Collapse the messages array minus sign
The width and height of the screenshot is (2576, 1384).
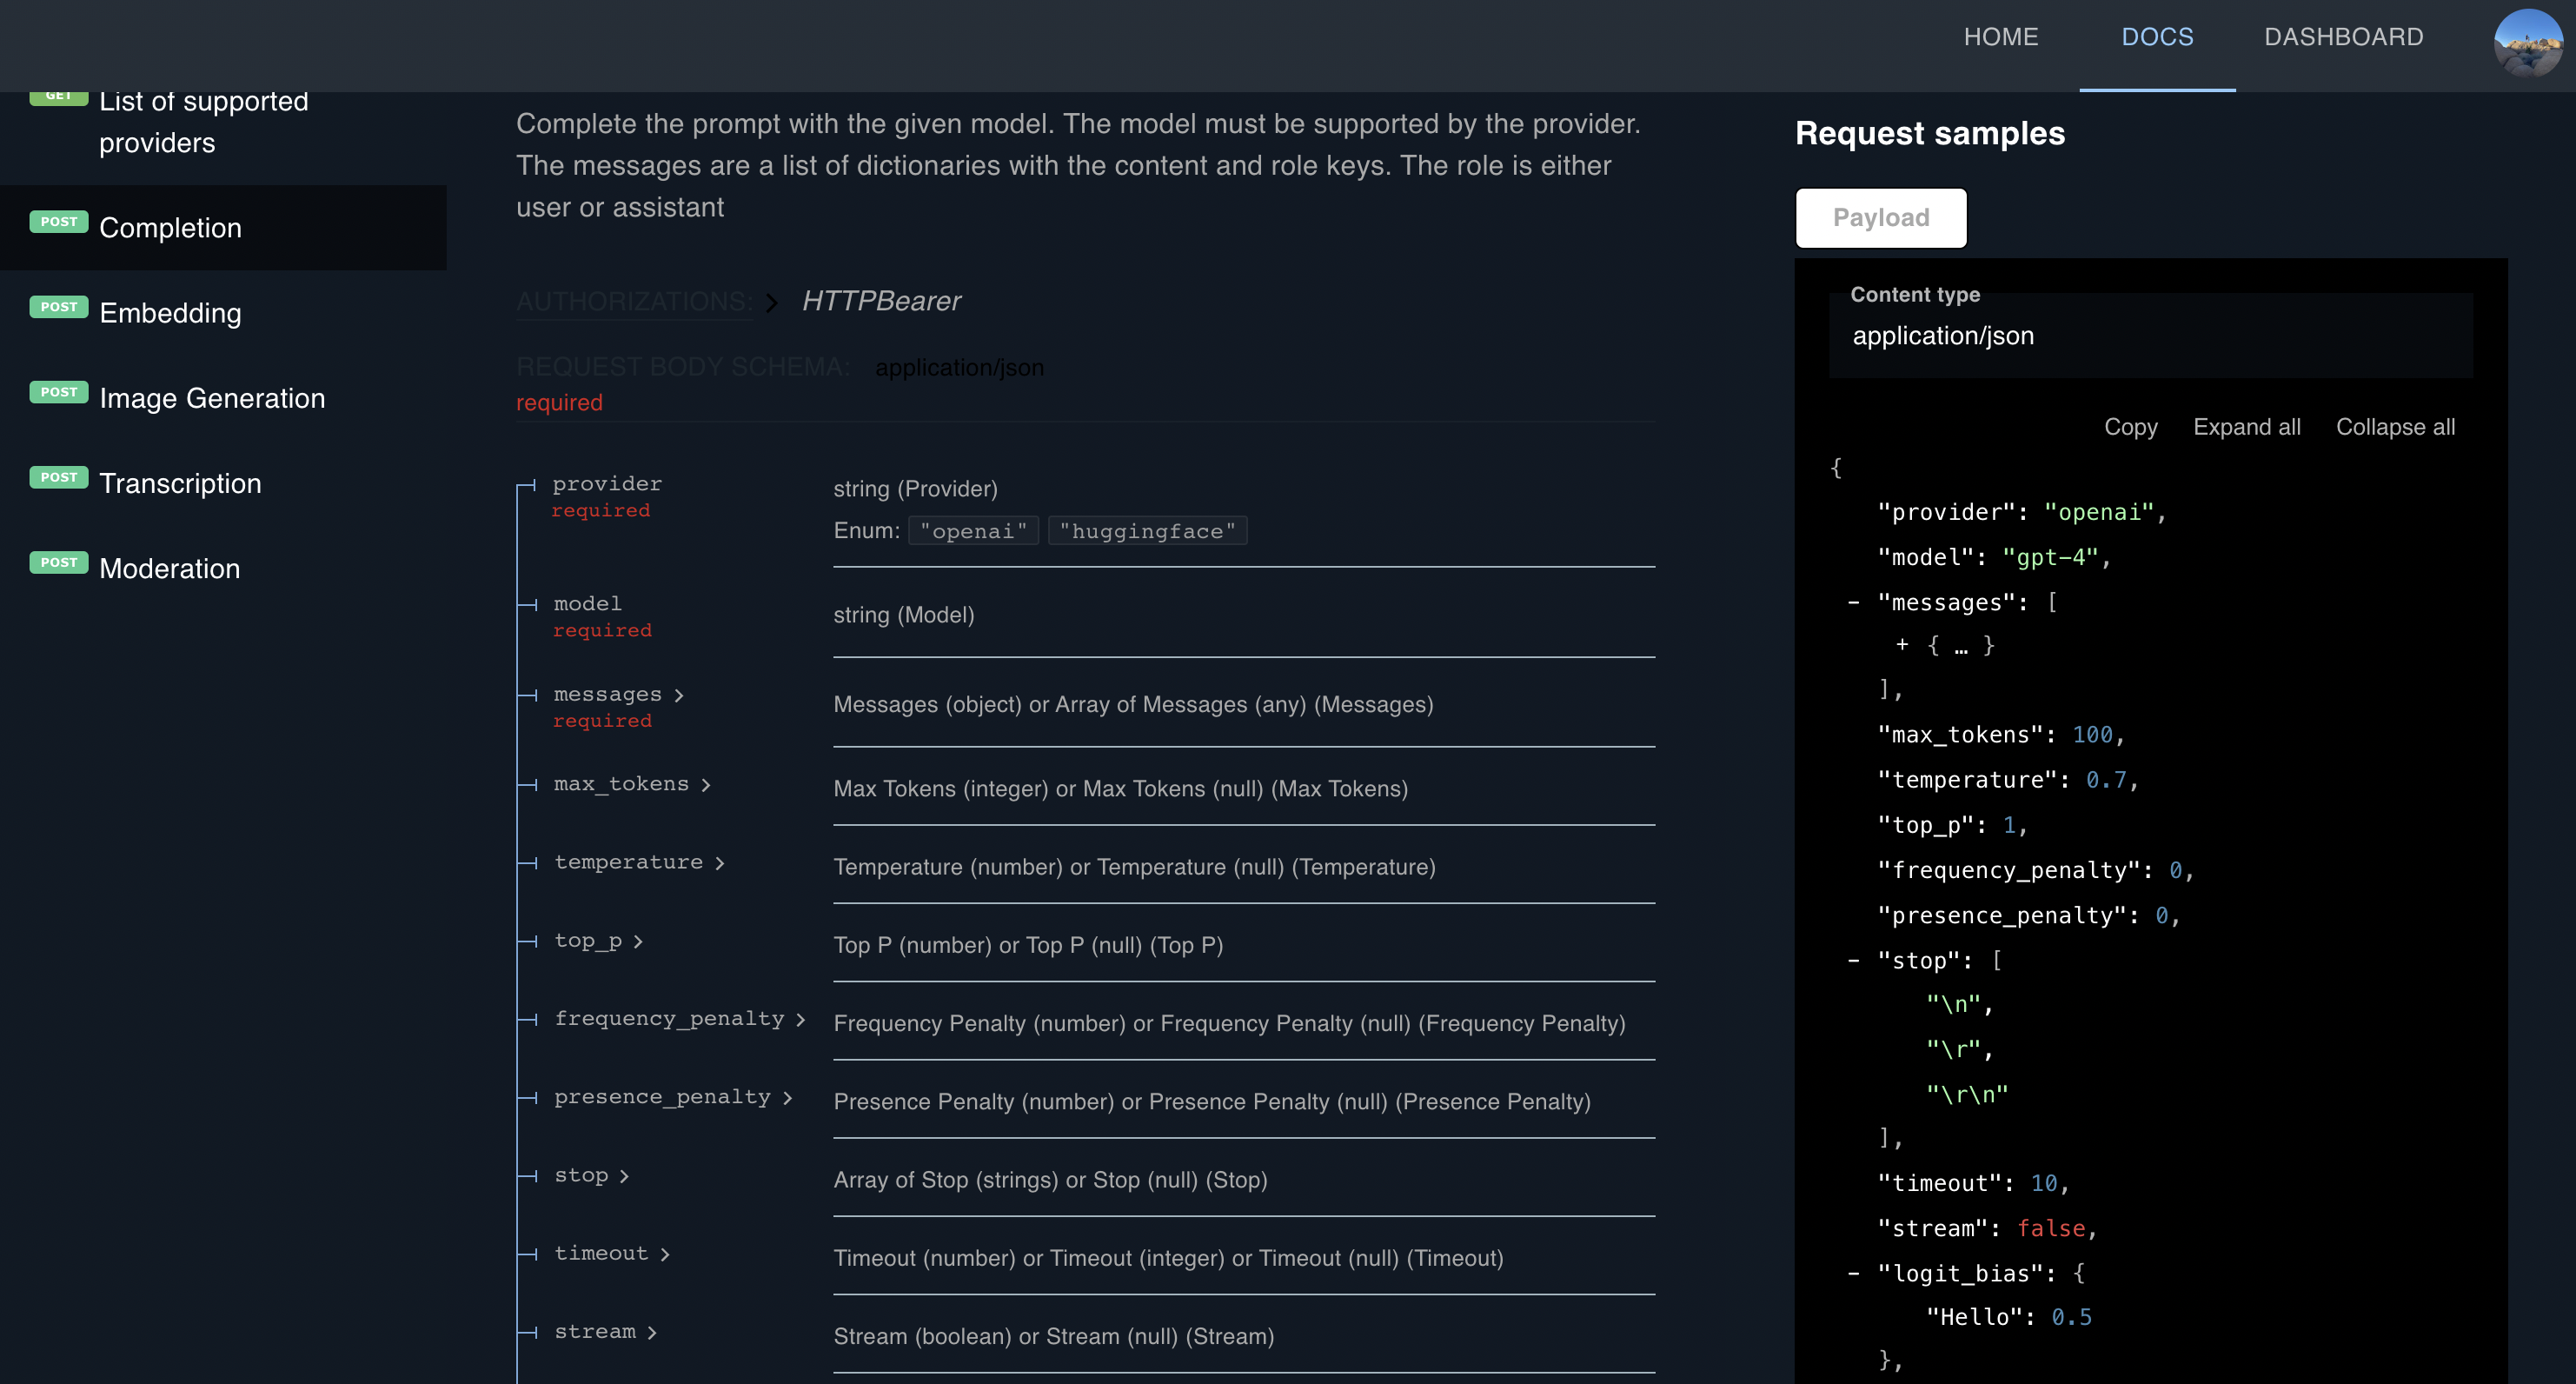click(x=1853, y=602)
